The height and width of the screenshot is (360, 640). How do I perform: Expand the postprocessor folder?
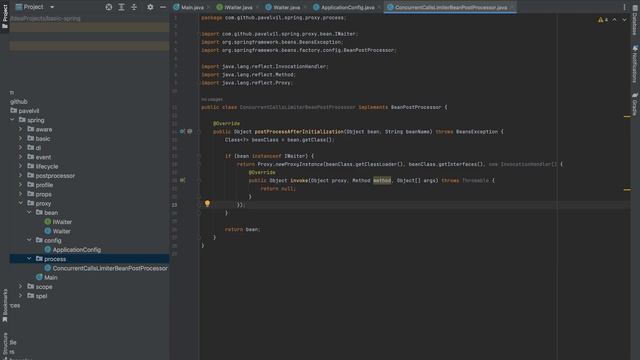click(21, 176)
